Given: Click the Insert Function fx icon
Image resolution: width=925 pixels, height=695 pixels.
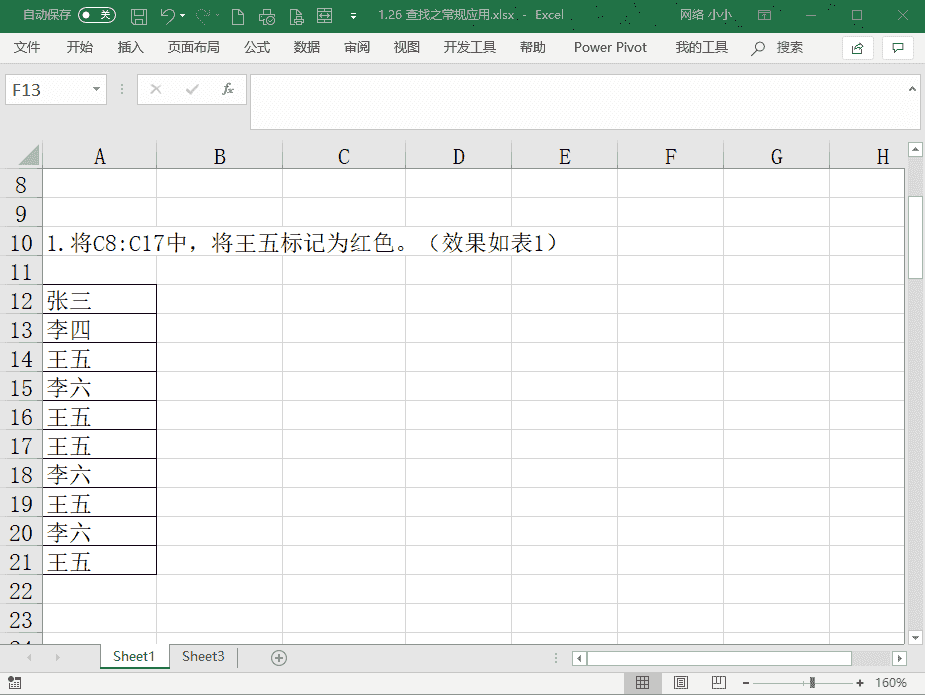Looking at the screenshot, I should coord(227,89).
